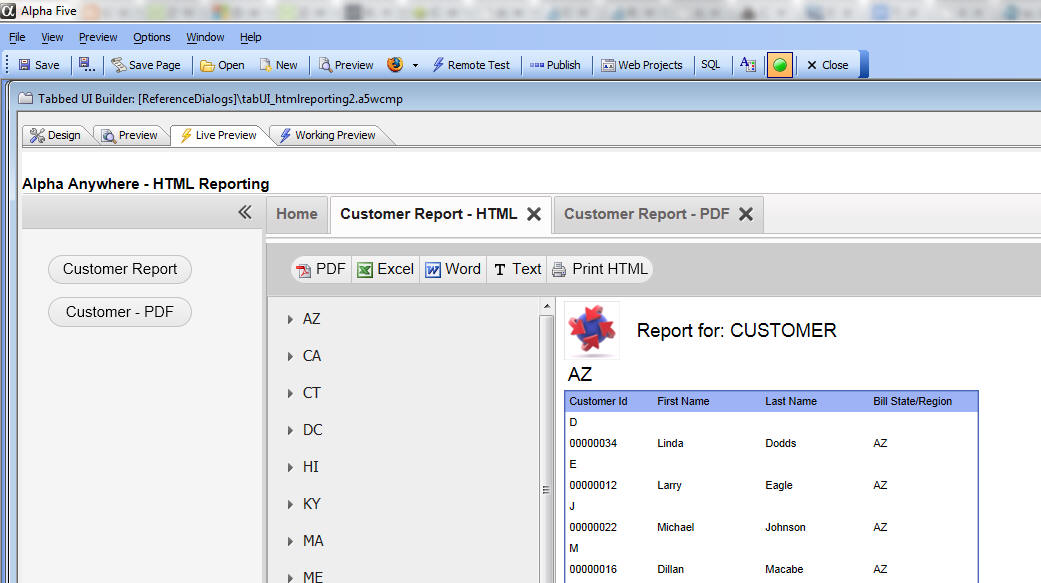
Task: Click the toolbar Close button
Action: point(827,65)
